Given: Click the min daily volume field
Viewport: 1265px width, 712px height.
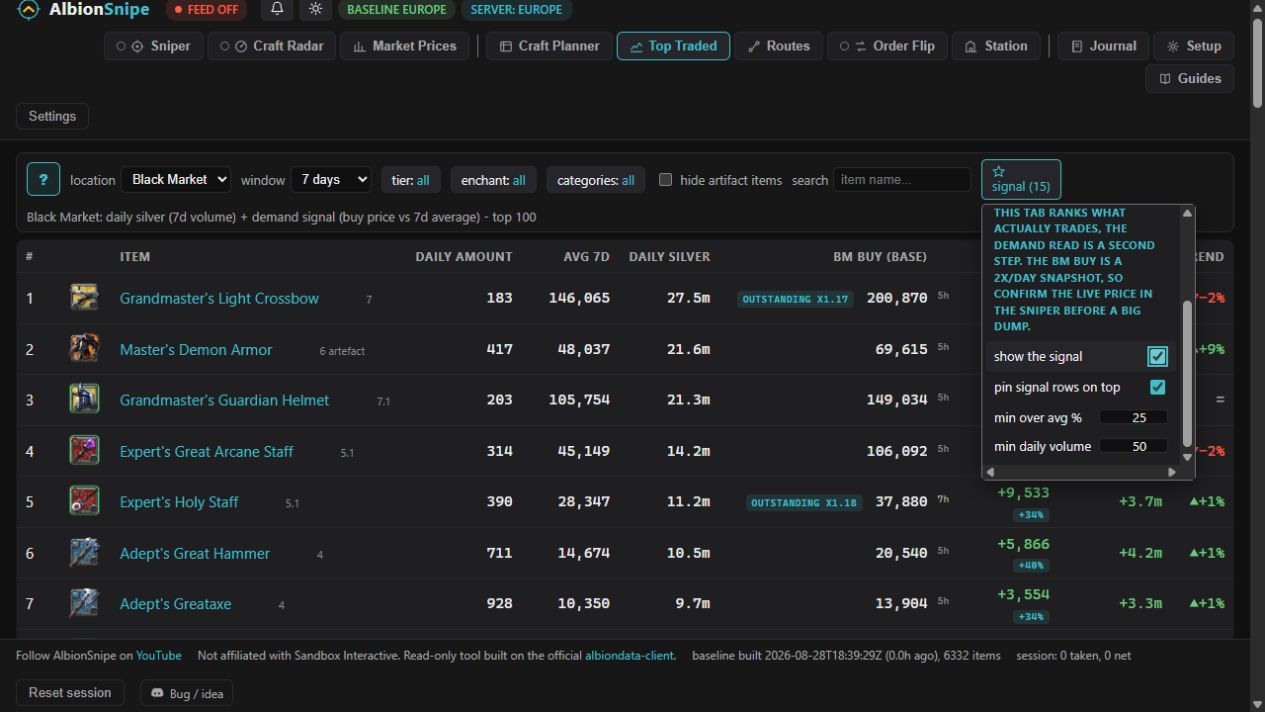Looking at the screenshot, I should pyautogui.click(x=1134, y=447).
